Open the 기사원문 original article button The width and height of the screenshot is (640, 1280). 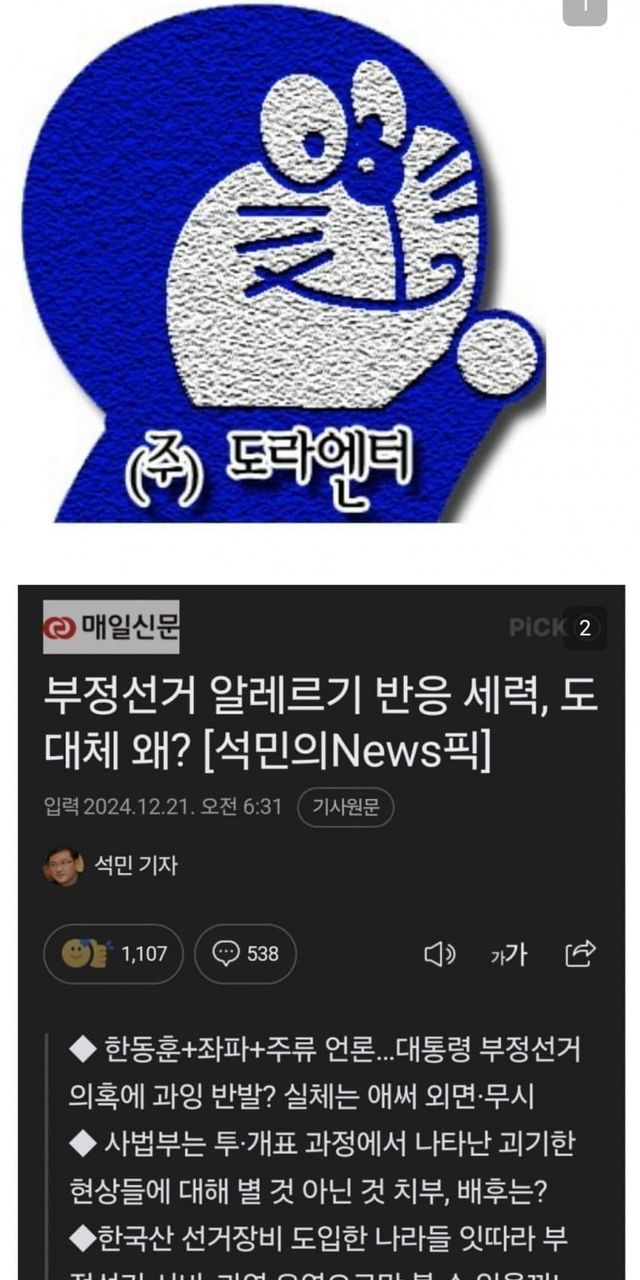point(346,807)
